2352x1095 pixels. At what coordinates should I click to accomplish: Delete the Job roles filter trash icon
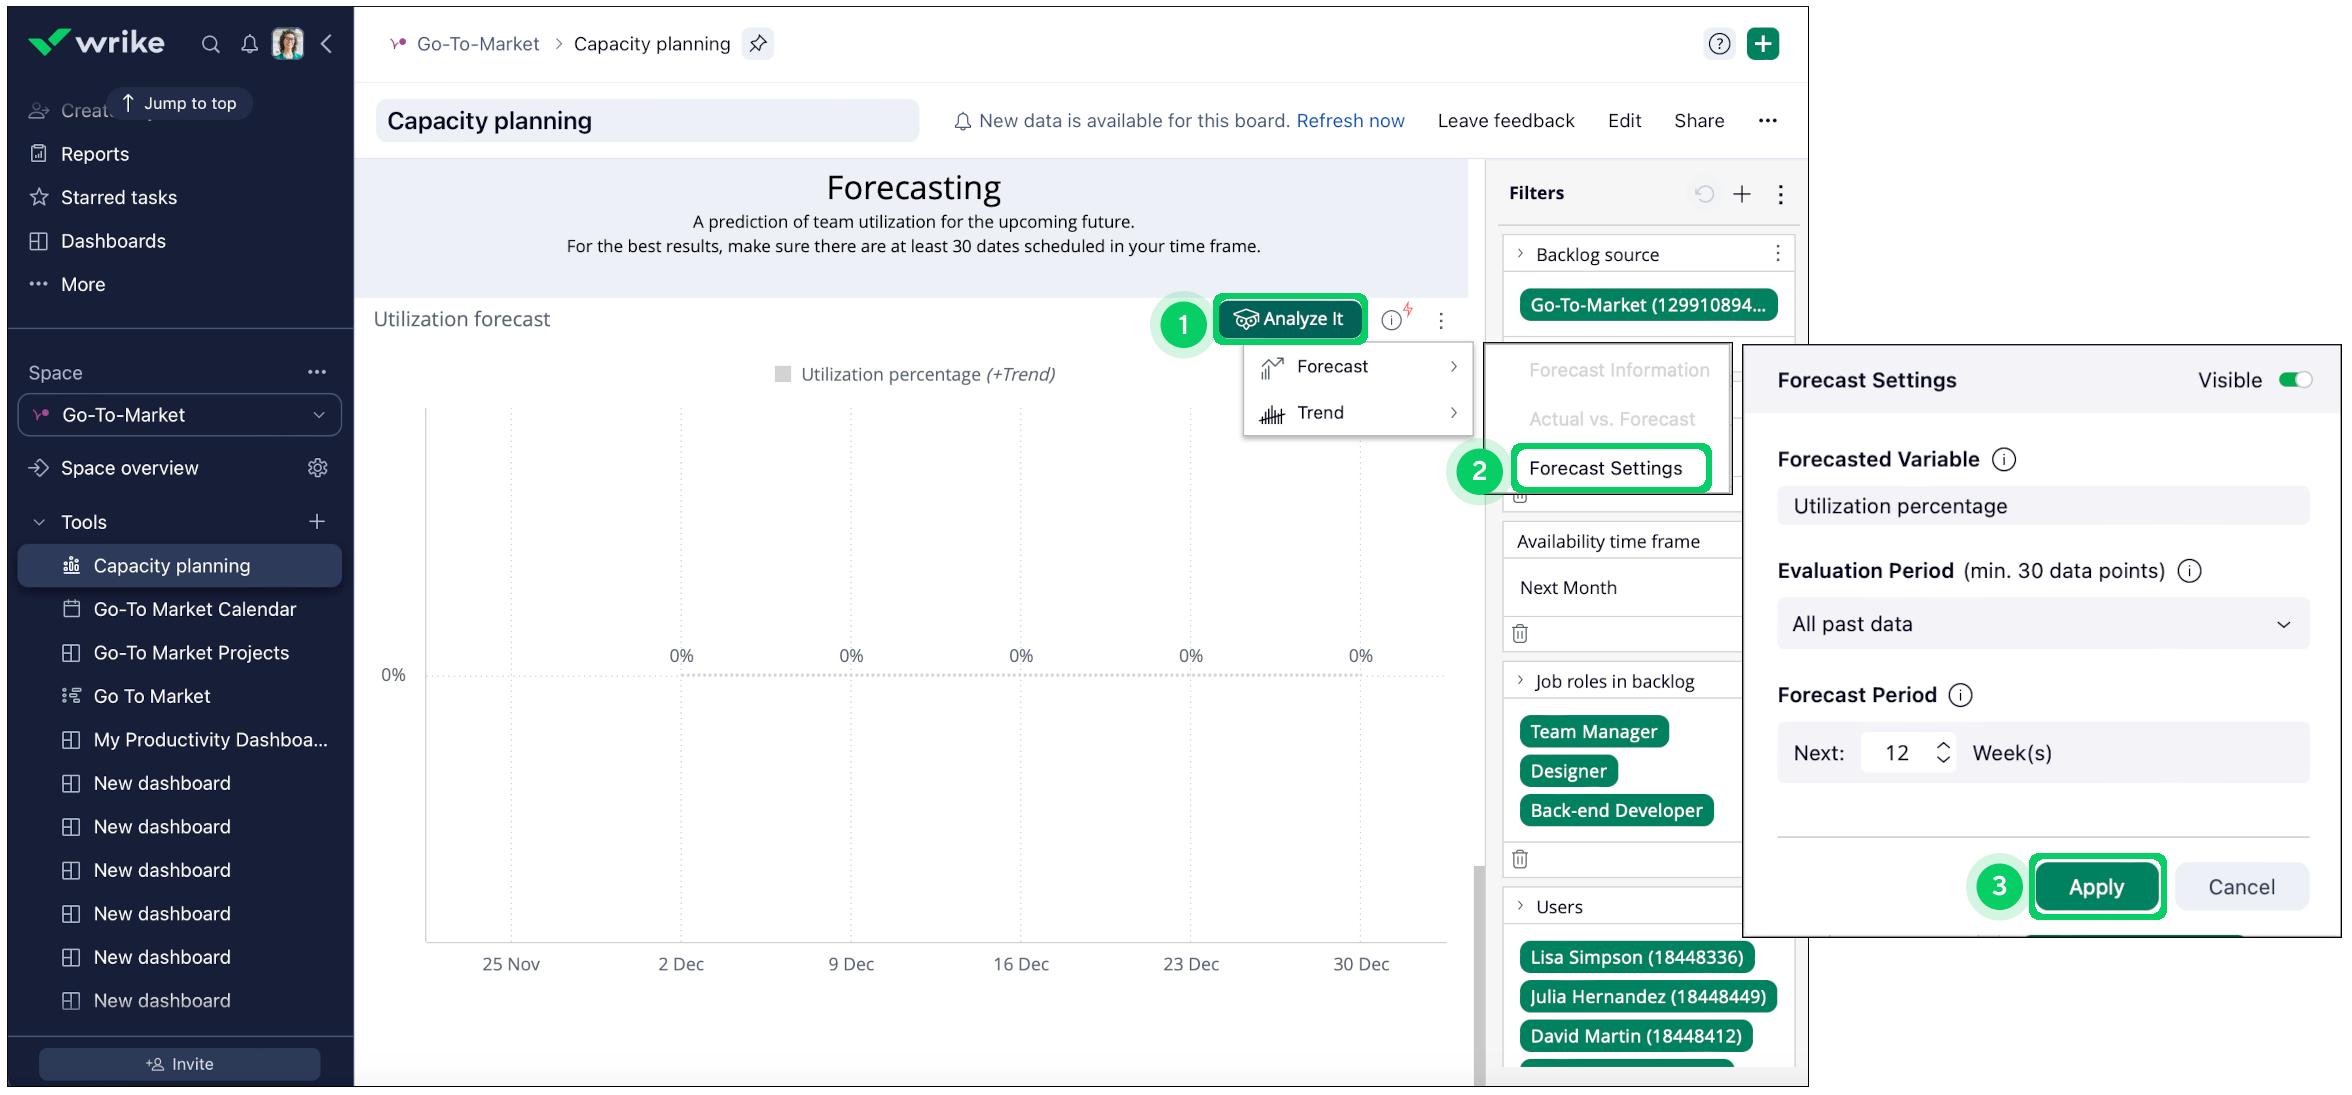[1520, 859]
